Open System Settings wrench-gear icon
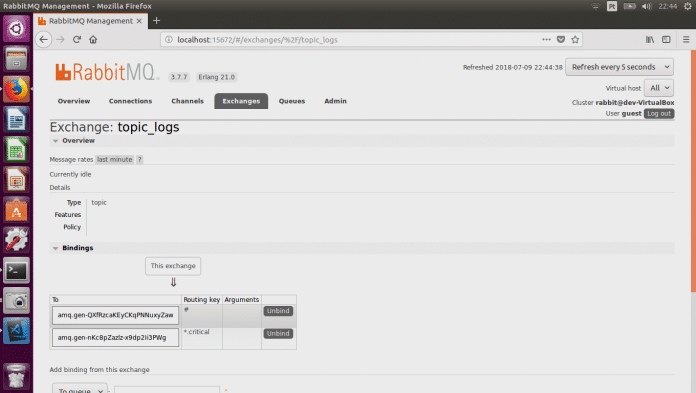 [16, 240]
